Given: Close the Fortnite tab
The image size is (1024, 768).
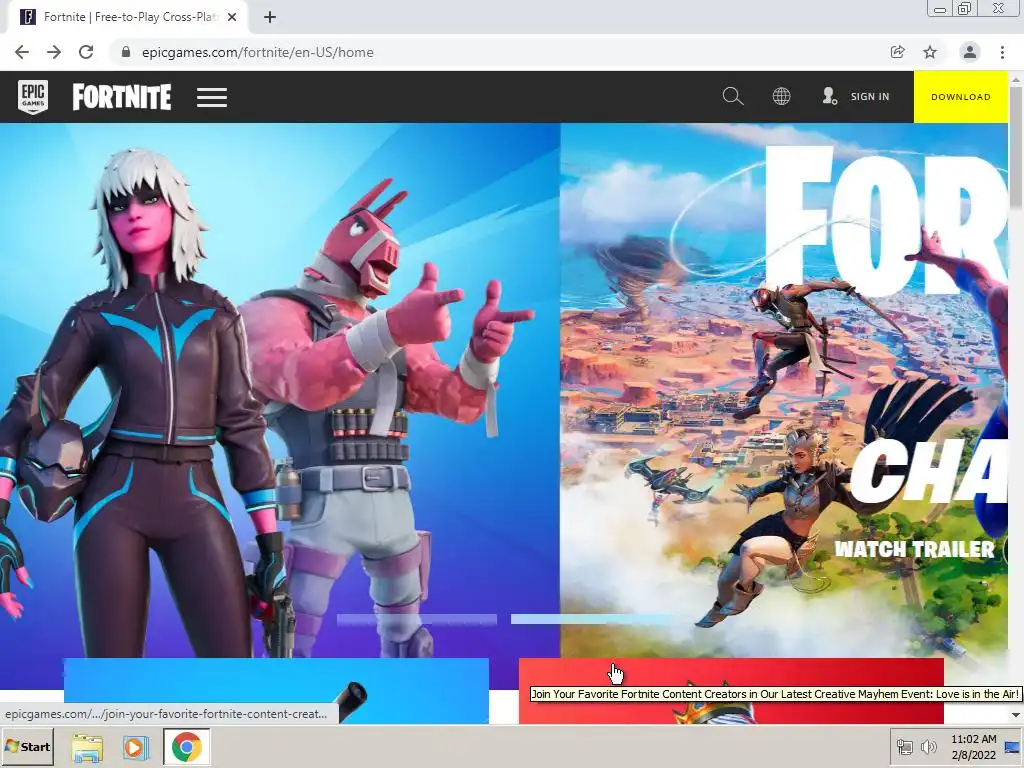Looking at the screenshot, I should pyautogui.click(x=232, y=17).
